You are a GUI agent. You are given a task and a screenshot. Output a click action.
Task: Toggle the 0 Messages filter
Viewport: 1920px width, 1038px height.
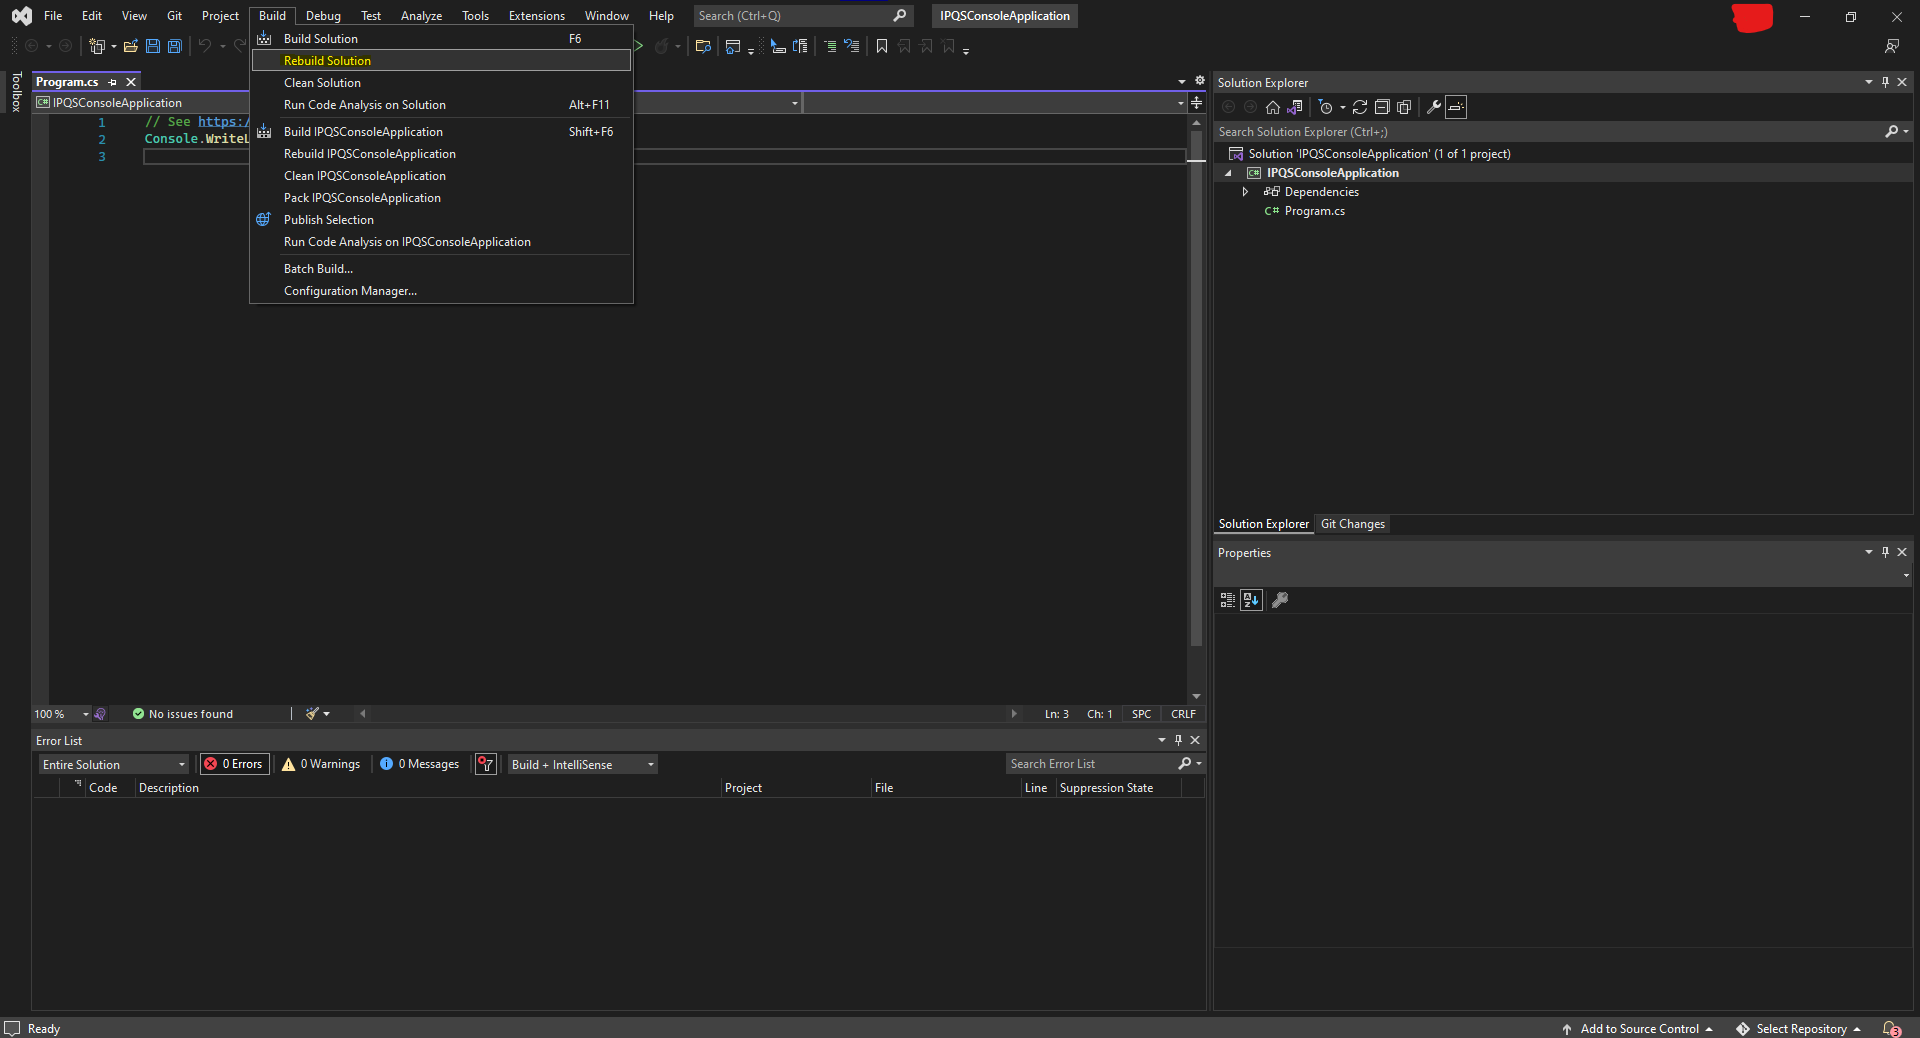(x=420, y=764)
